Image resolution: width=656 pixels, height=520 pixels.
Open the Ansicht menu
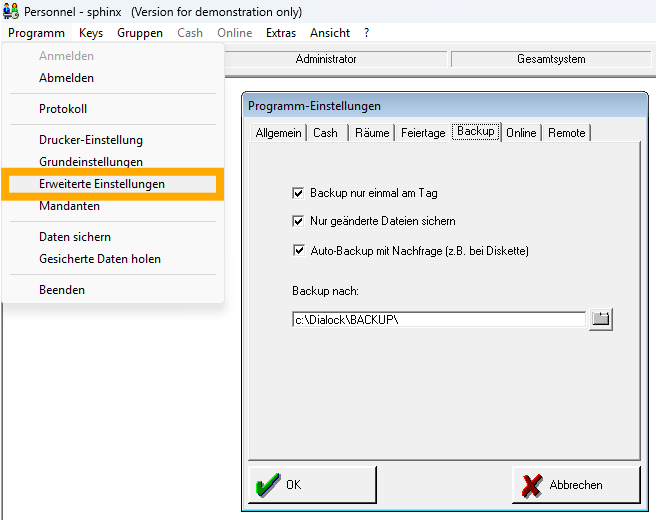[330, 33]
